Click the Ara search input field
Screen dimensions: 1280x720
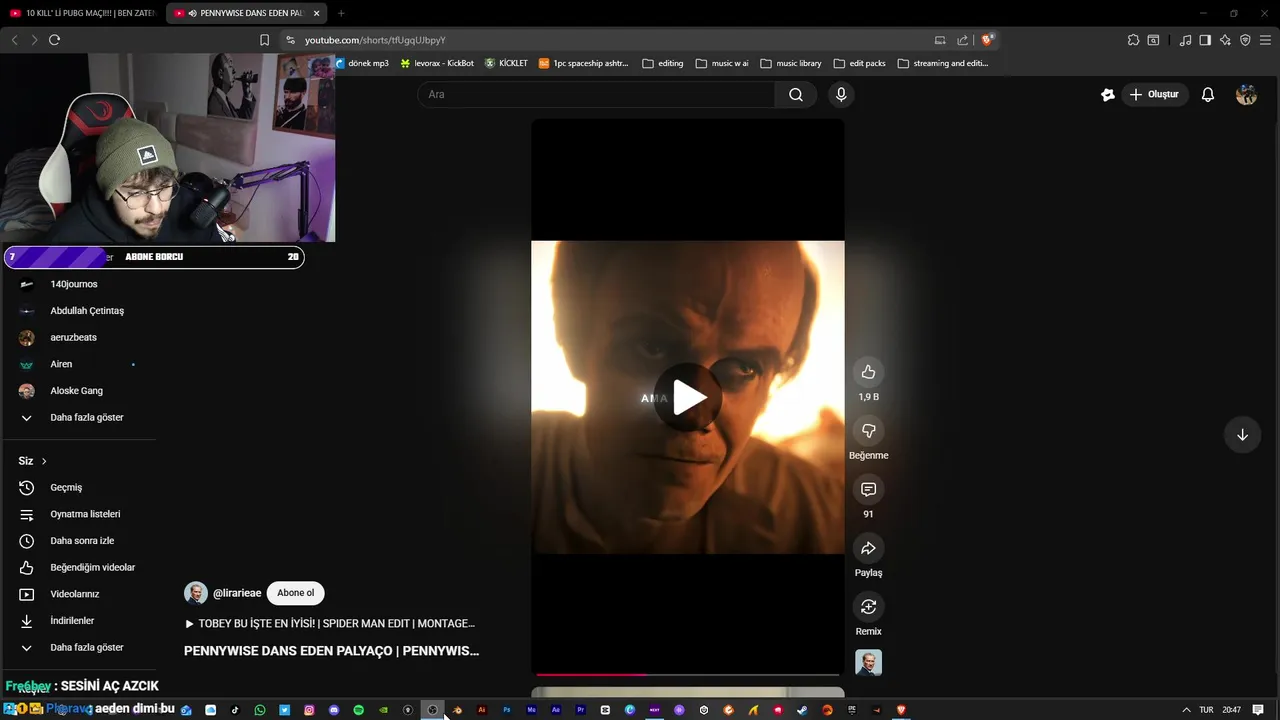click(x=596, y=94)
